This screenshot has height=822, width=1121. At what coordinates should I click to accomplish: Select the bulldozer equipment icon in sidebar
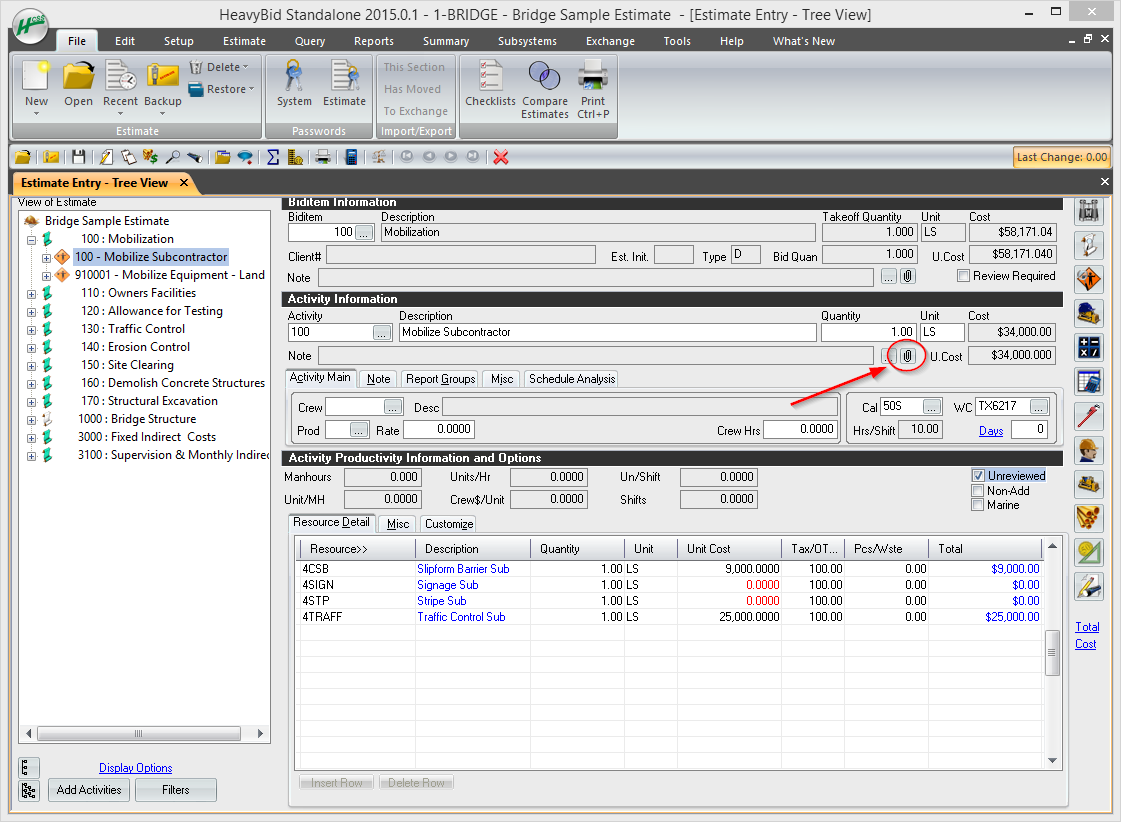(x=1089, y=484)
